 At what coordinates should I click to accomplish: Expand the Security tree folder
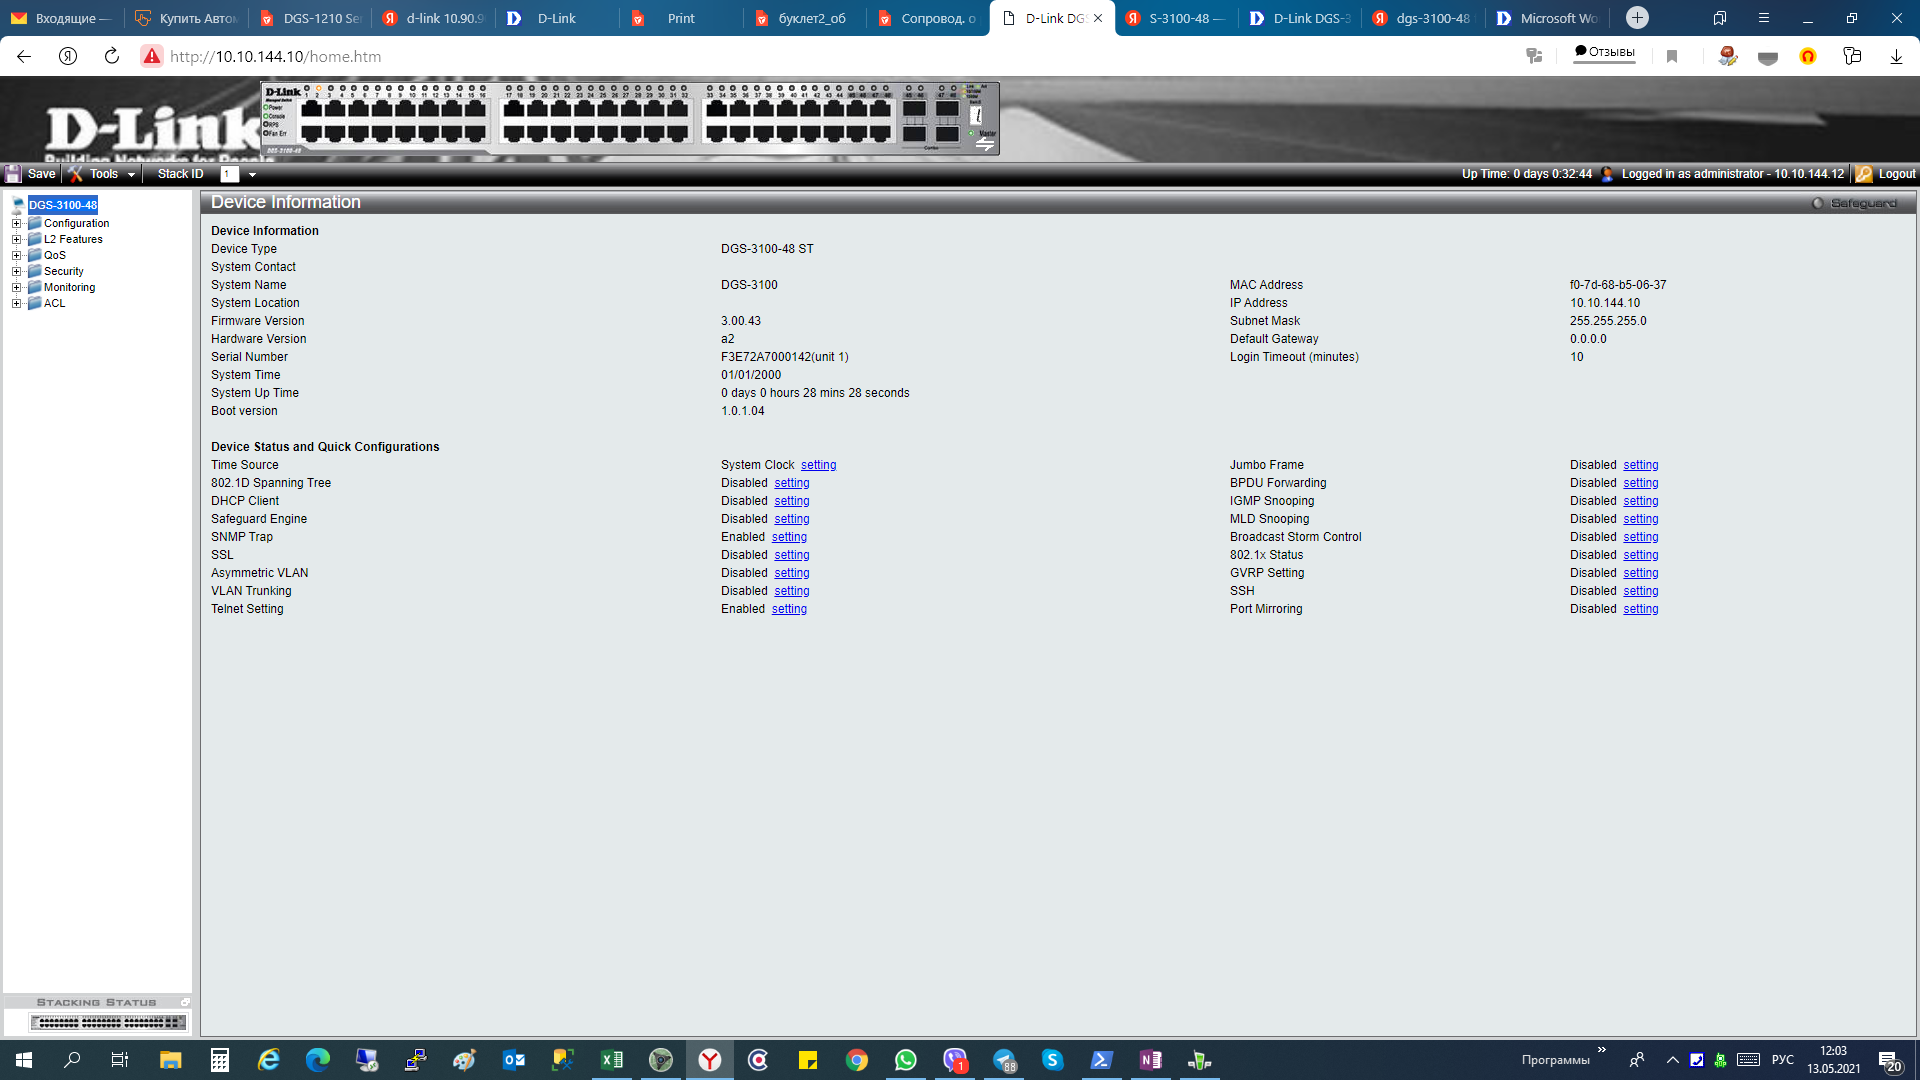pyautogui.click(x=16, y=271)
